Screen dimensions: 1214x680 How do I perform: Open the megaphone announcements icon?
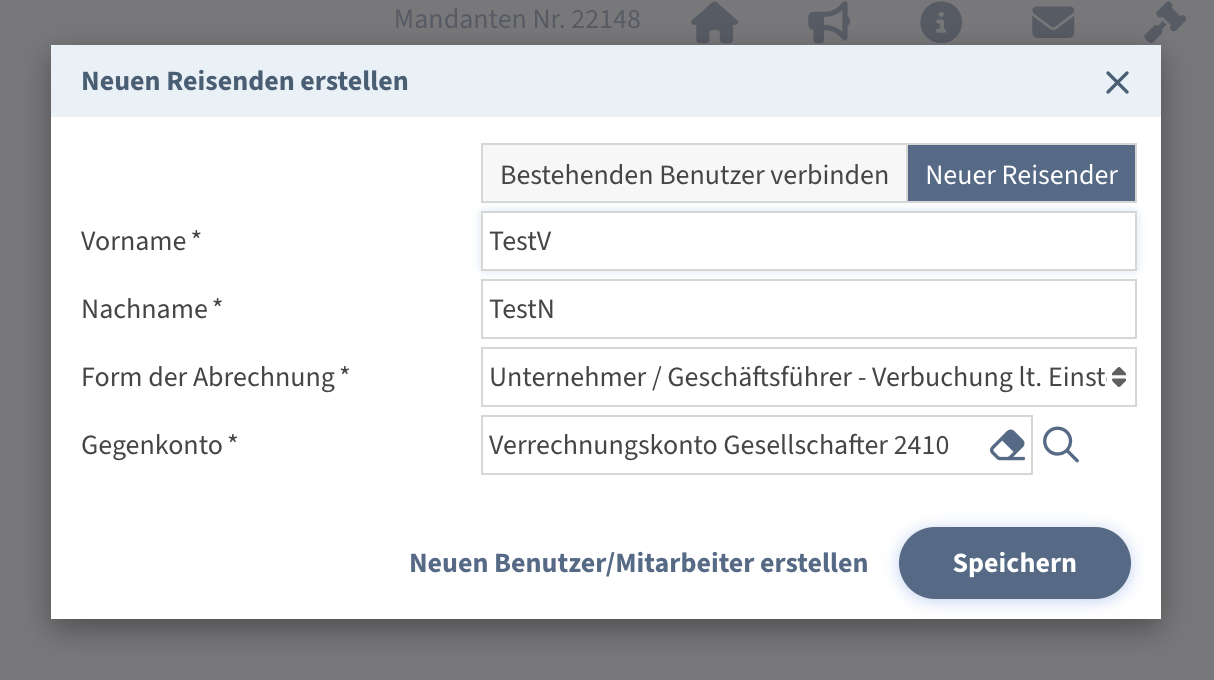pyautogui.click(x=828, y=23)
